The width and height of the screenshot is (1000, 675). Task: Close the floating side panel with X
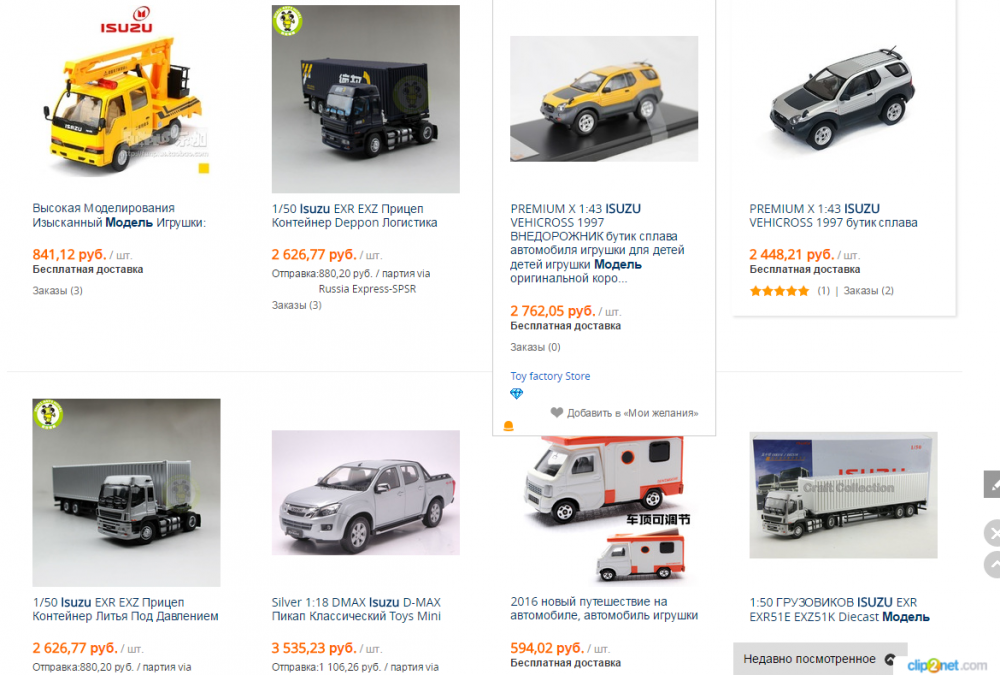[x=993, y=533]
